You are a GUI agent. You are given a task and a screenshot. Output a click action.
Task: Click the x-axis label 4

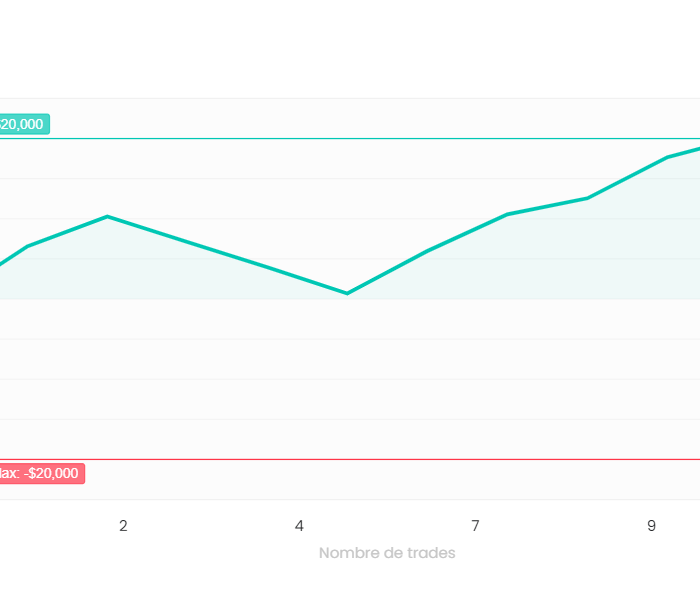tap(299, 526)
